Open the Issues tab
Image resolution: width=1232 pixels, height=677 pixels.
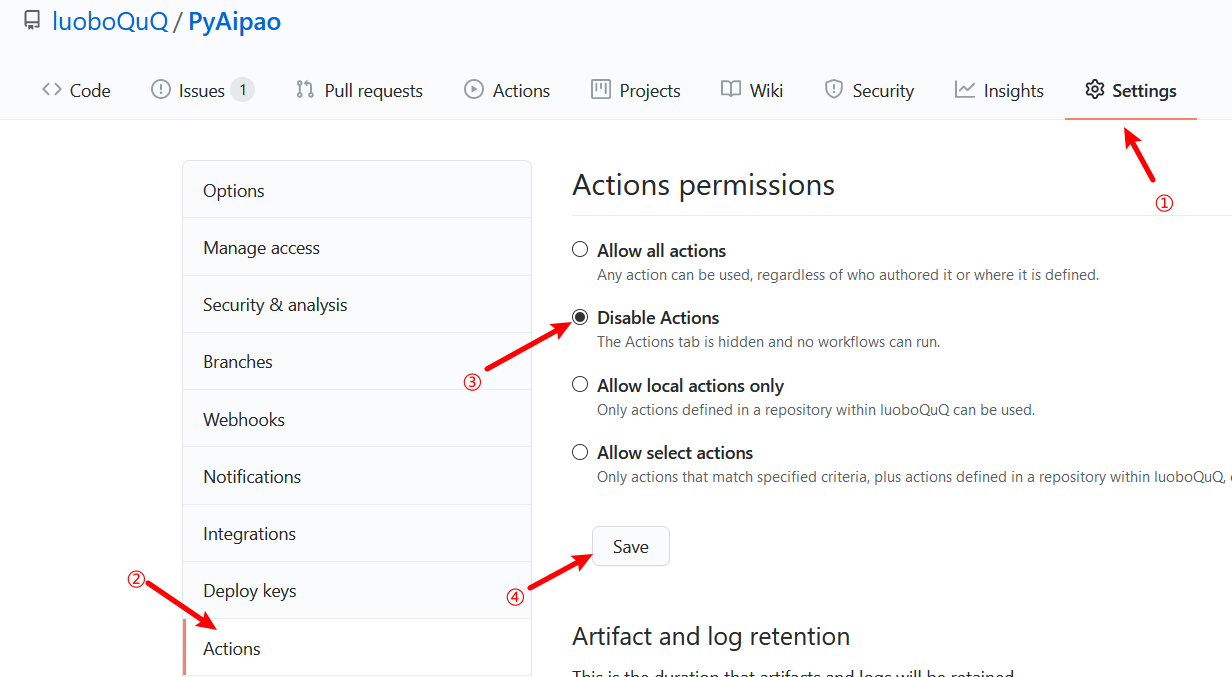point(203,90)
